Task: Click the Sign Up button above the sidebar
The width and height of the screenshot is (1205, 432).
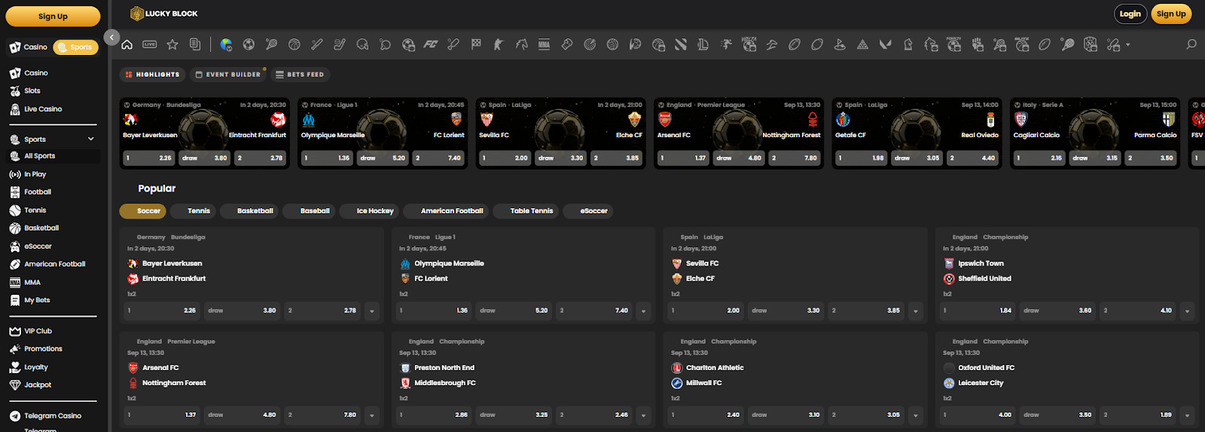Action: pos(52,16)
